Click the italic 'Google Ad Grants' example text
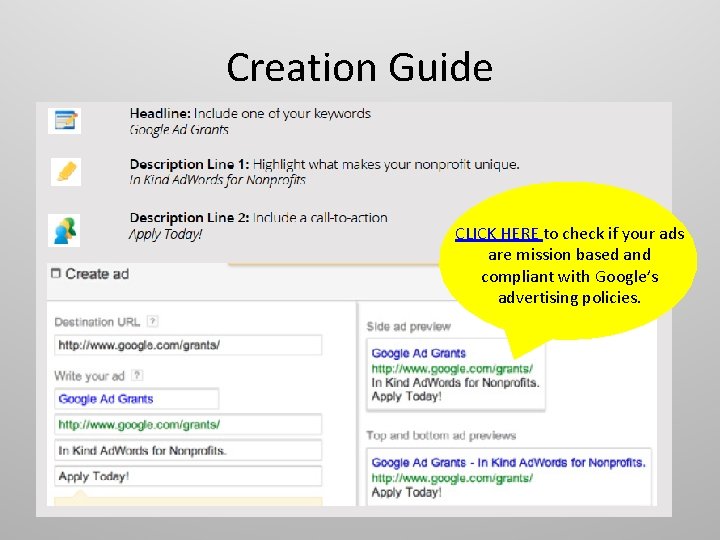The width and height of the screenshot is (720, 540). pyautogui.click(x=179, y=129)
